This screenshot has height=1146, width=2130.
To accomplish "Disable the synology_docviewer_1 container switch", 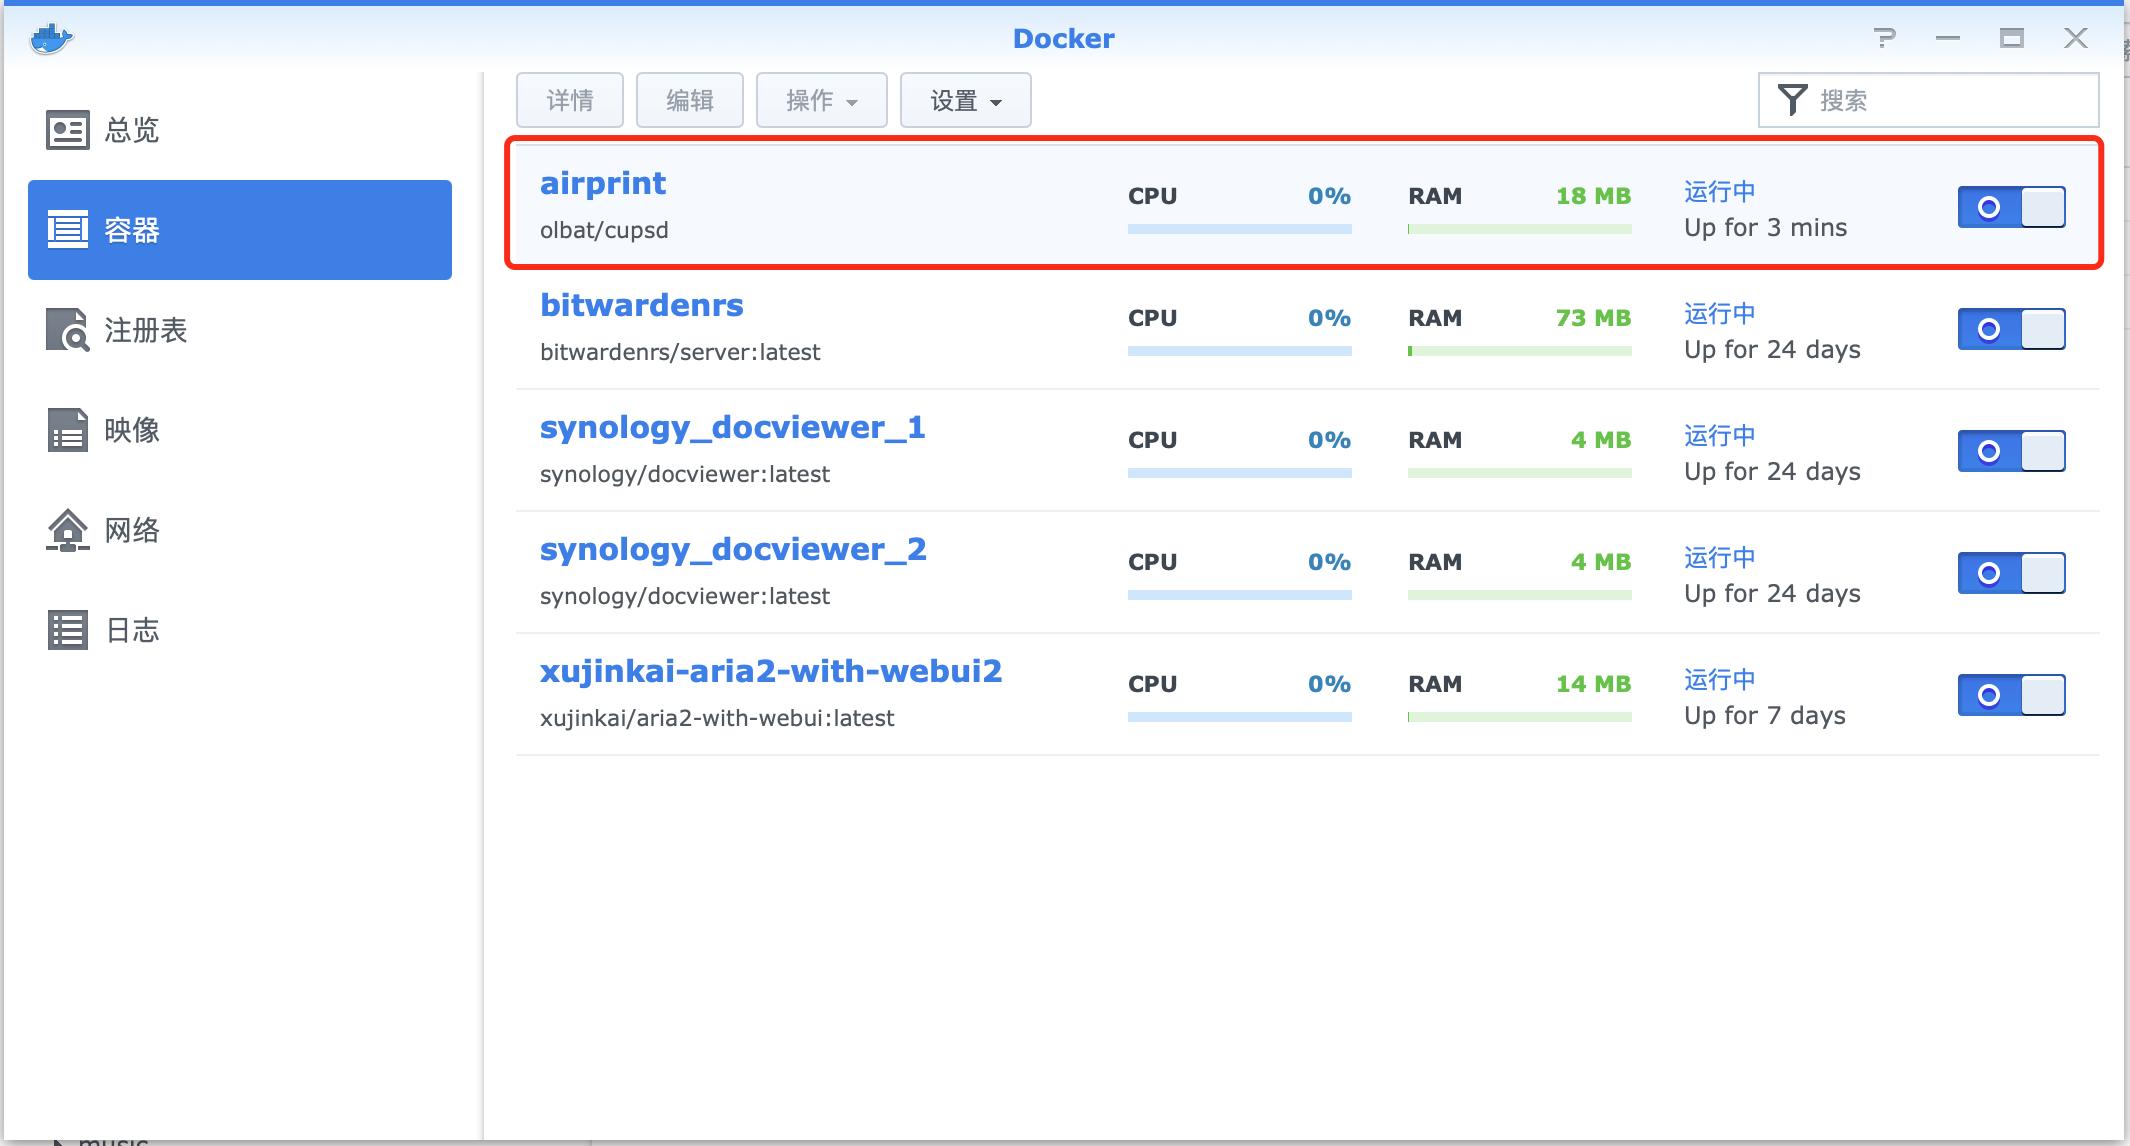I will coord(2011,451).
